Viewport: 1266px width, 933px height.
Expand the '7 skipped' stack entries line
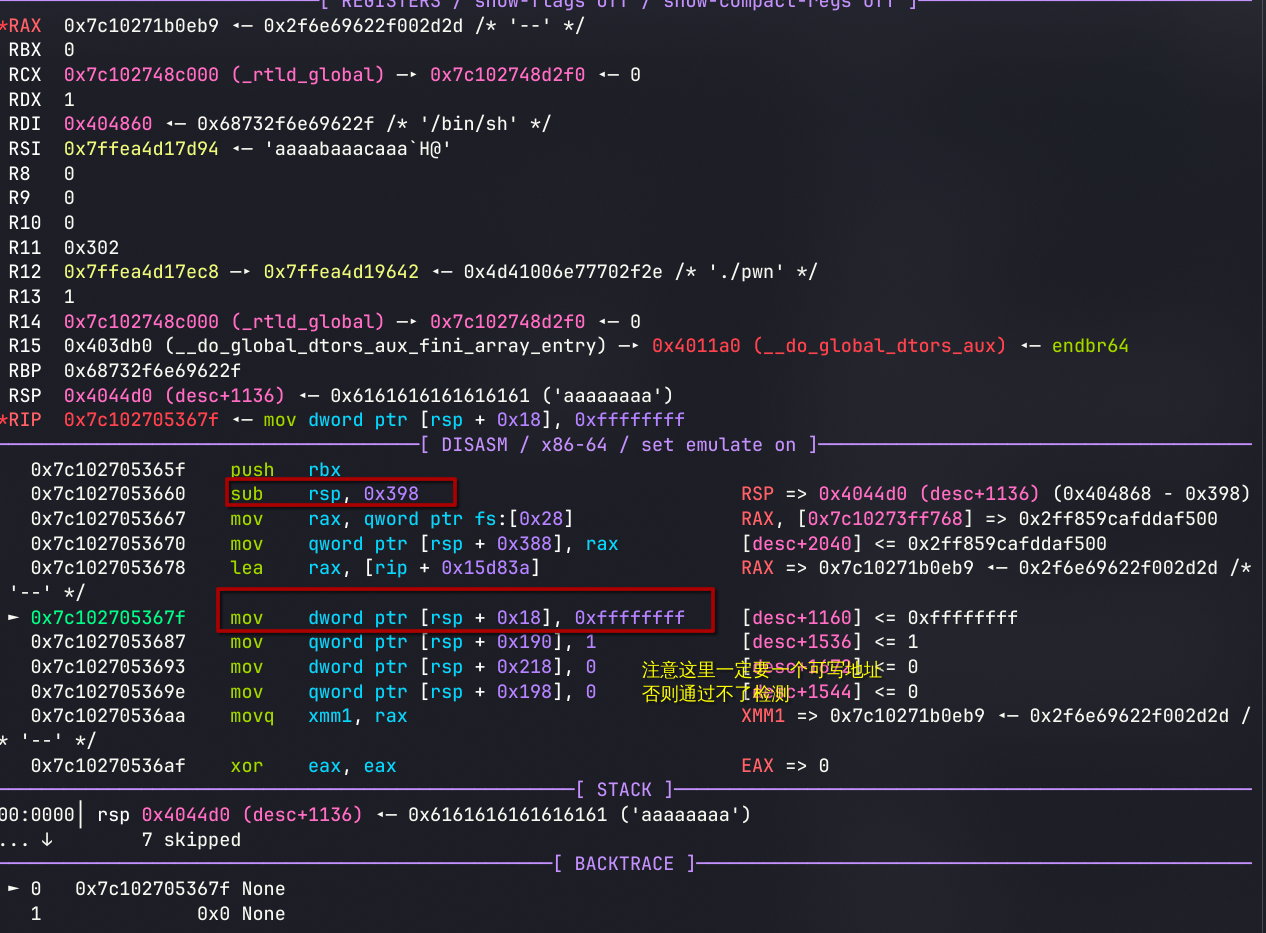190,840
